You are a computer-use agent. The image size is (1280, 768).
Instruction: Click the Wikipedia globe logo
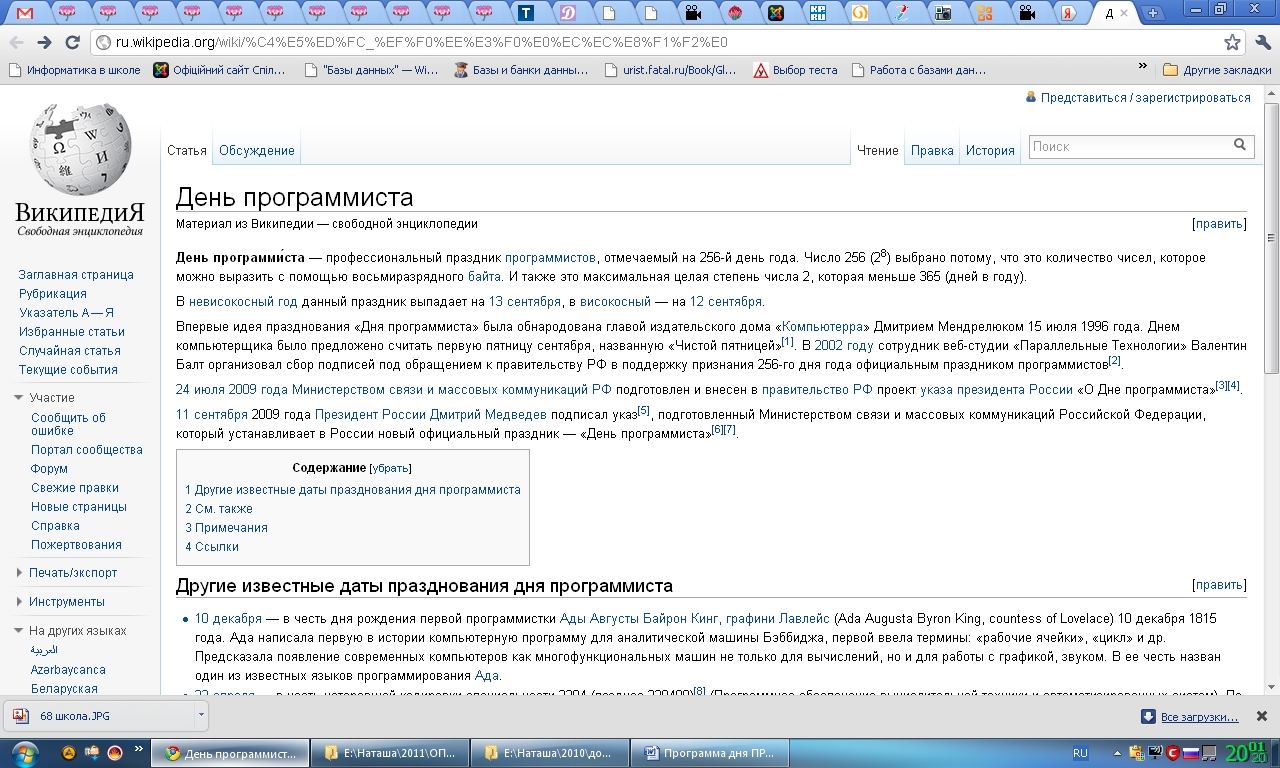click(80, 150)
